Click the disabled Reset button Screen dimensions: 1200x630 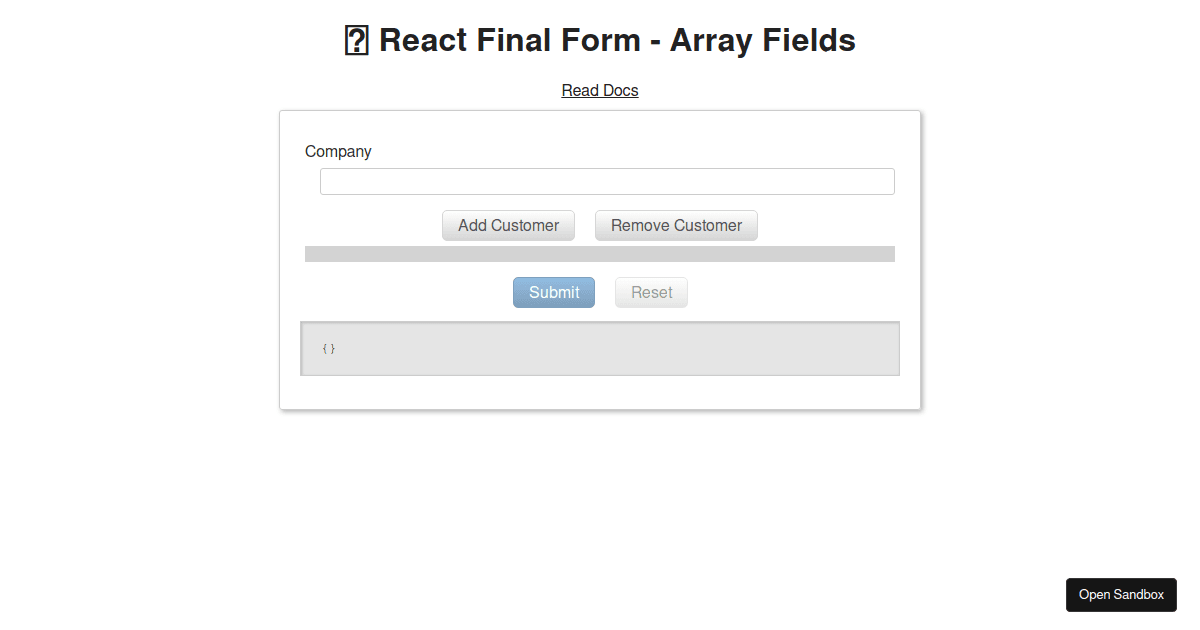(x=651, y=292)
